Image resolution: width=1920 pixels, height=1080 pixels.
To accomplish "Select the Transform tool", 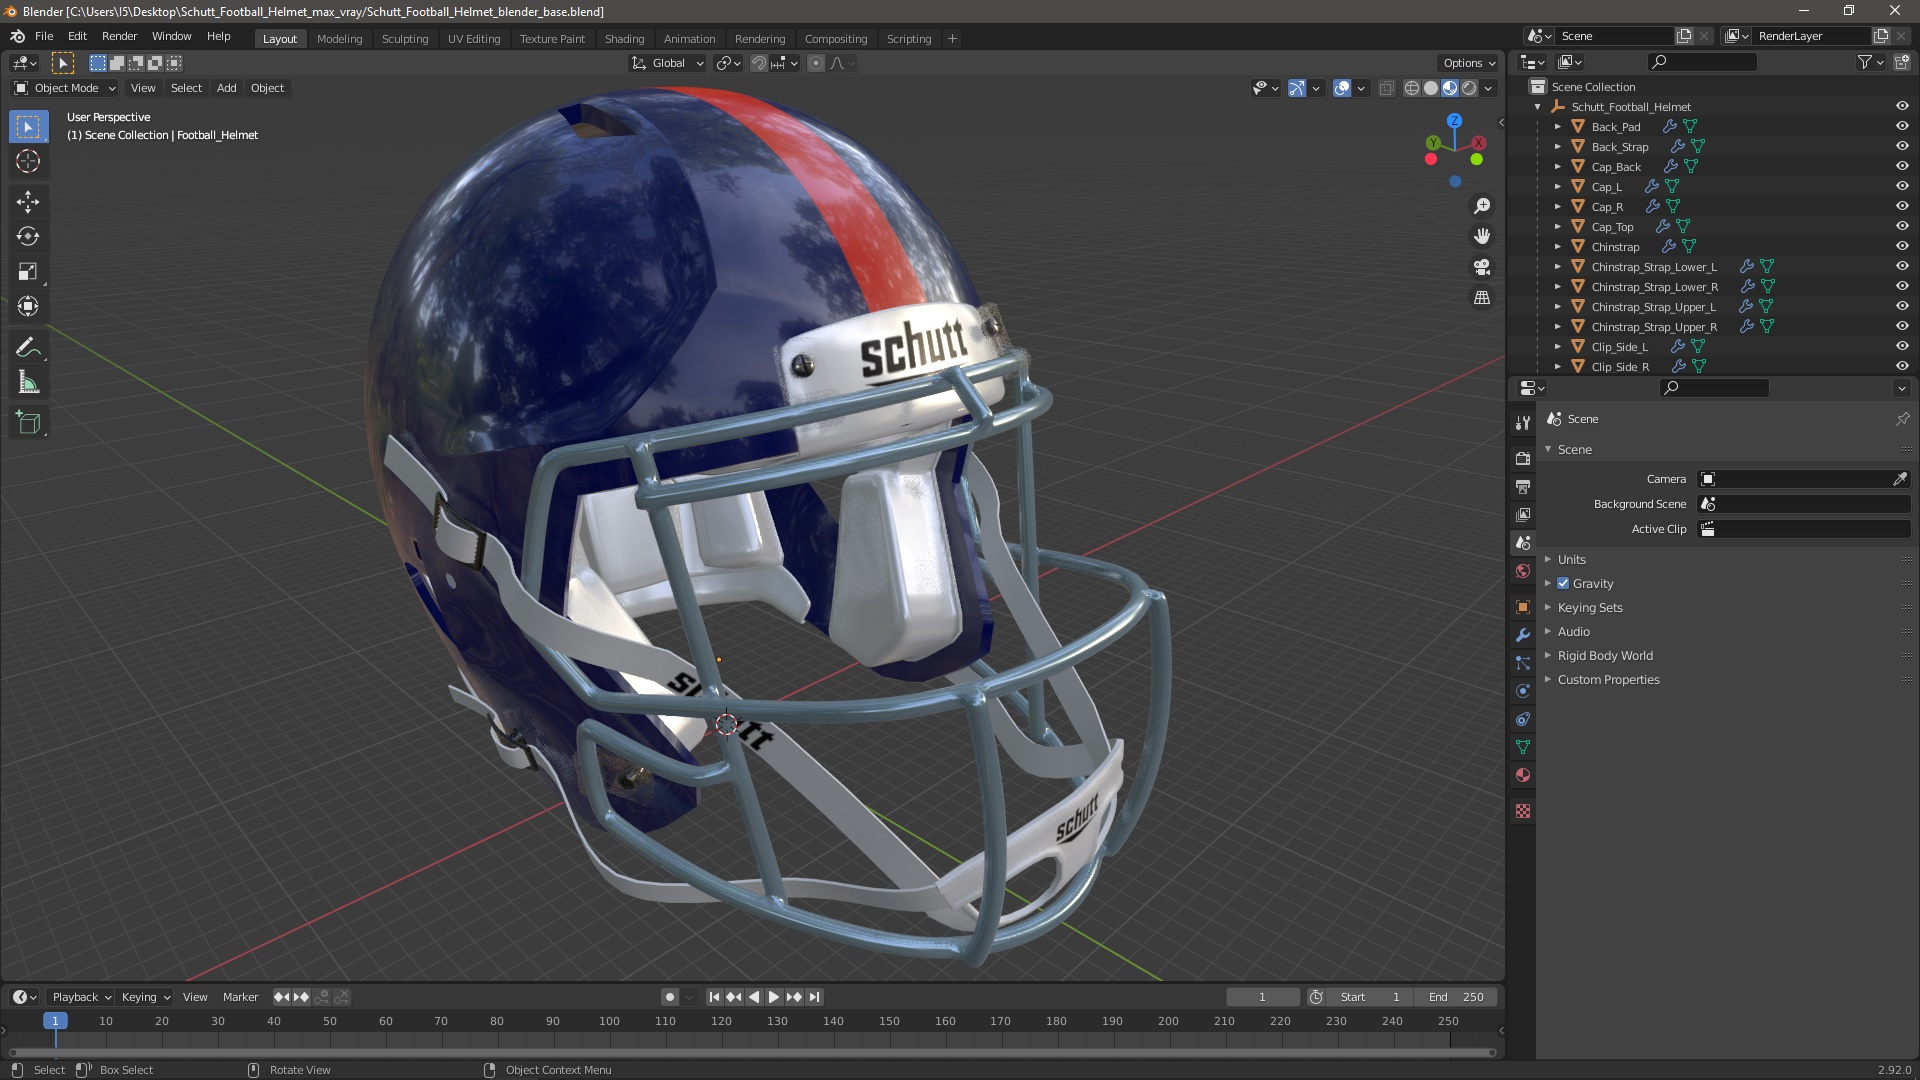I will click(x=28, y=307).
